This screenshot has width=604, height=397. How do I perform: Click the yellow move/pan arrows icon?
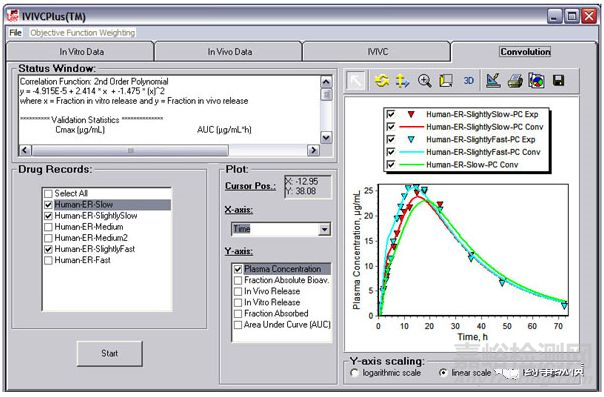402,81
